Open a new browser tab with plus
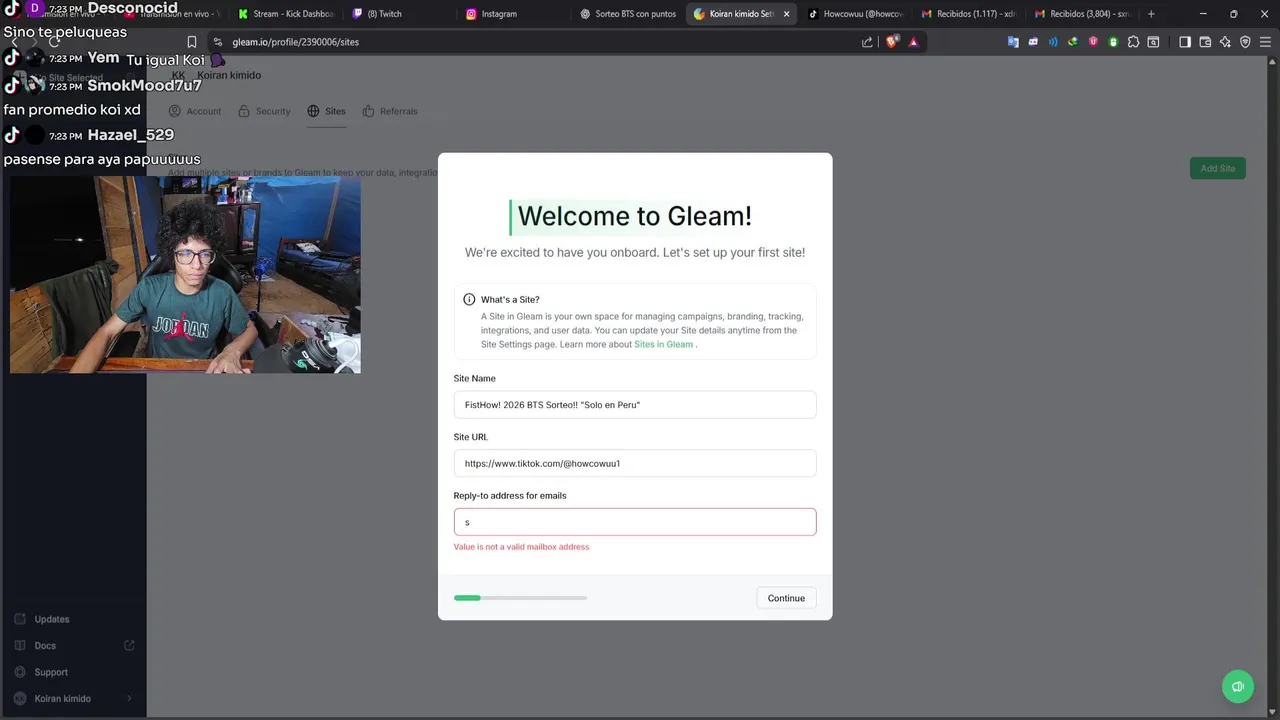 [x=1151, y=14]
